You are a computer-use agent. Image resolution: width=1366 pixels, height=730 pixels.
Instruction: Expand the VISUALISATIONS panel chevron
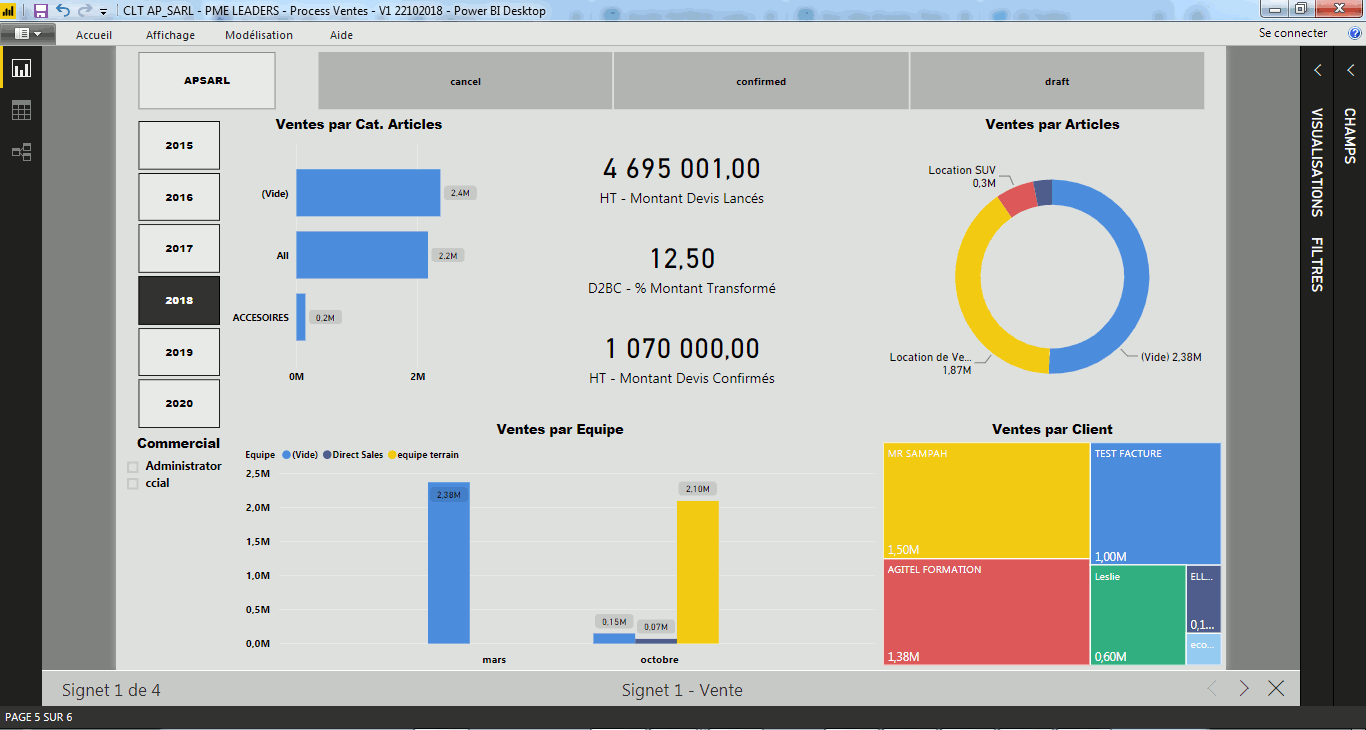coord(1318,69)
